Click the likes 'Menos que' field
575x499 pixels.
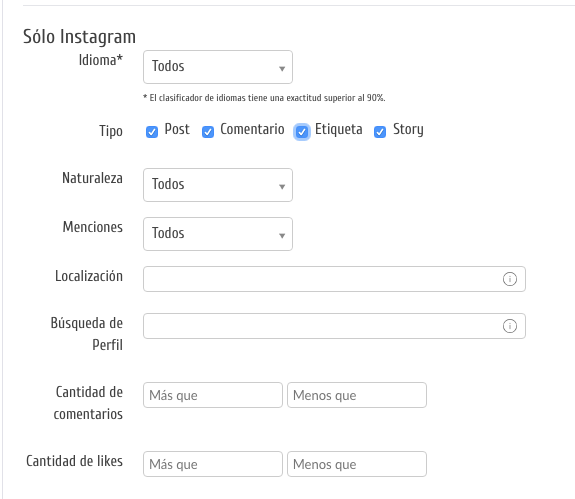[357, 464]
